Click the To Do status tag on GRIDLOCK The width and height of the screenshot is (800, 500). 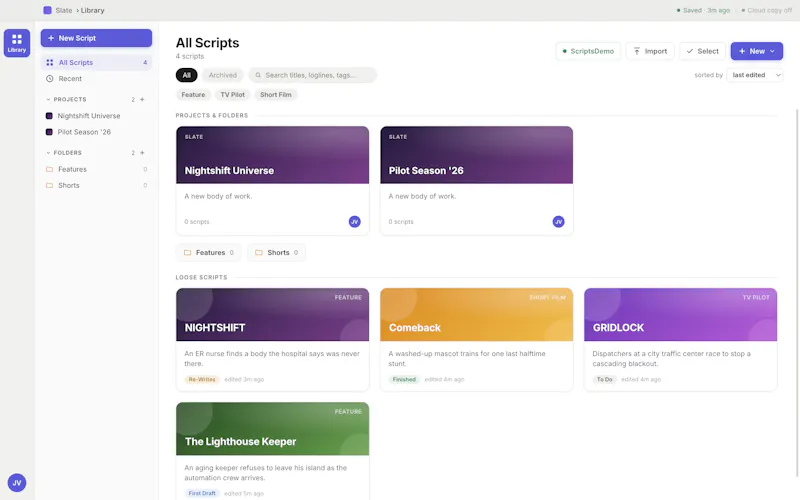(x=605, y=379)
